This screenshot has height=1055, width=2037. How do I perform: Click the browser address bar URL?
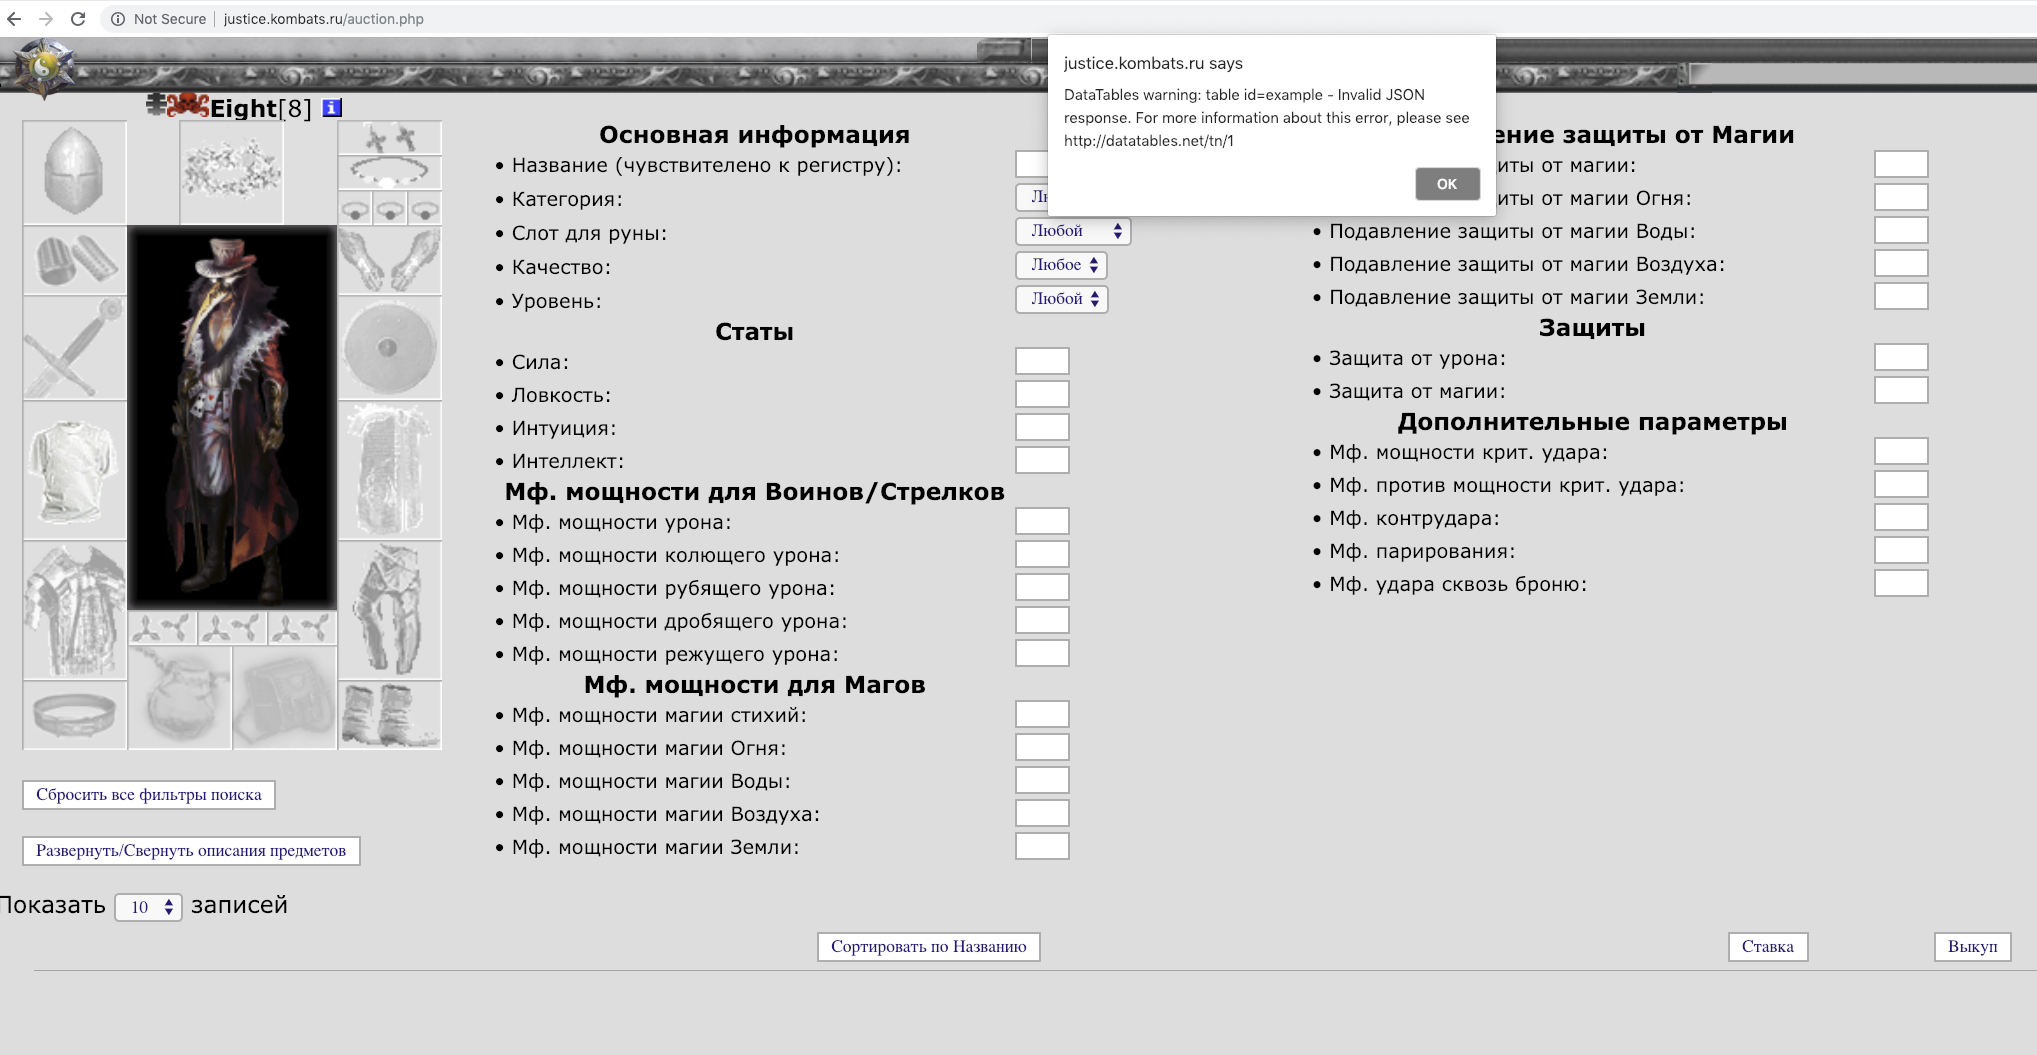point(323,19)
